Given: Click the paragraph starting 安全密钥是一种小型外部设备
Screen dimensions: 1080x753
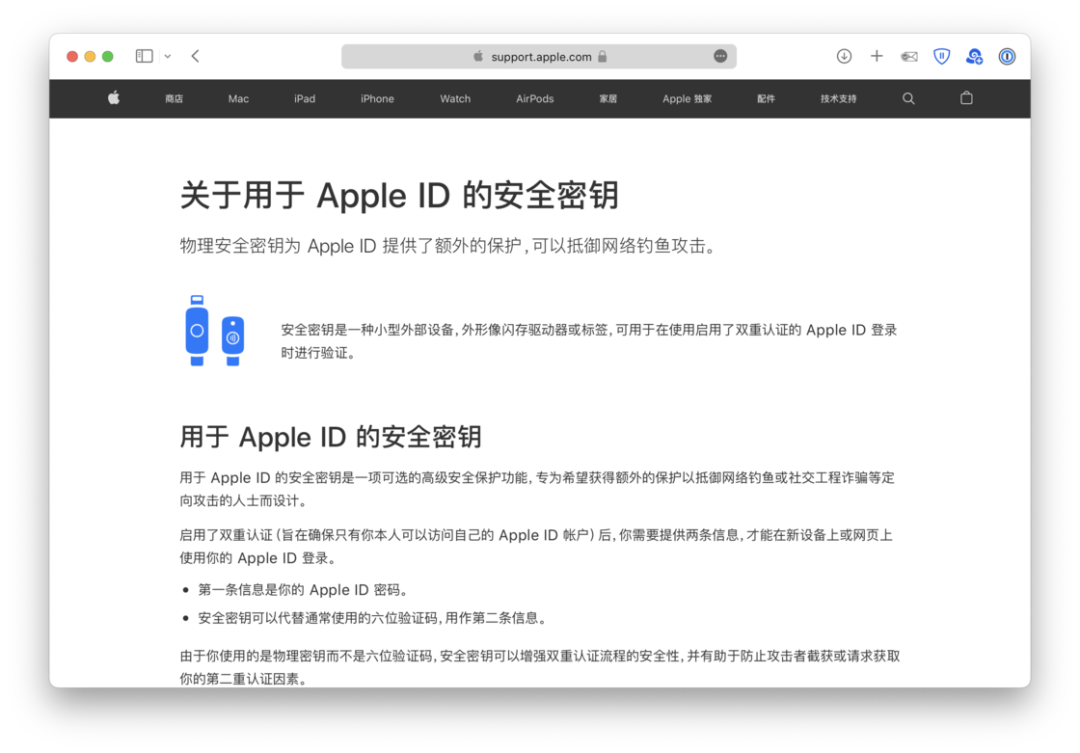Looking at the screenshot, I should pos(589,341).
